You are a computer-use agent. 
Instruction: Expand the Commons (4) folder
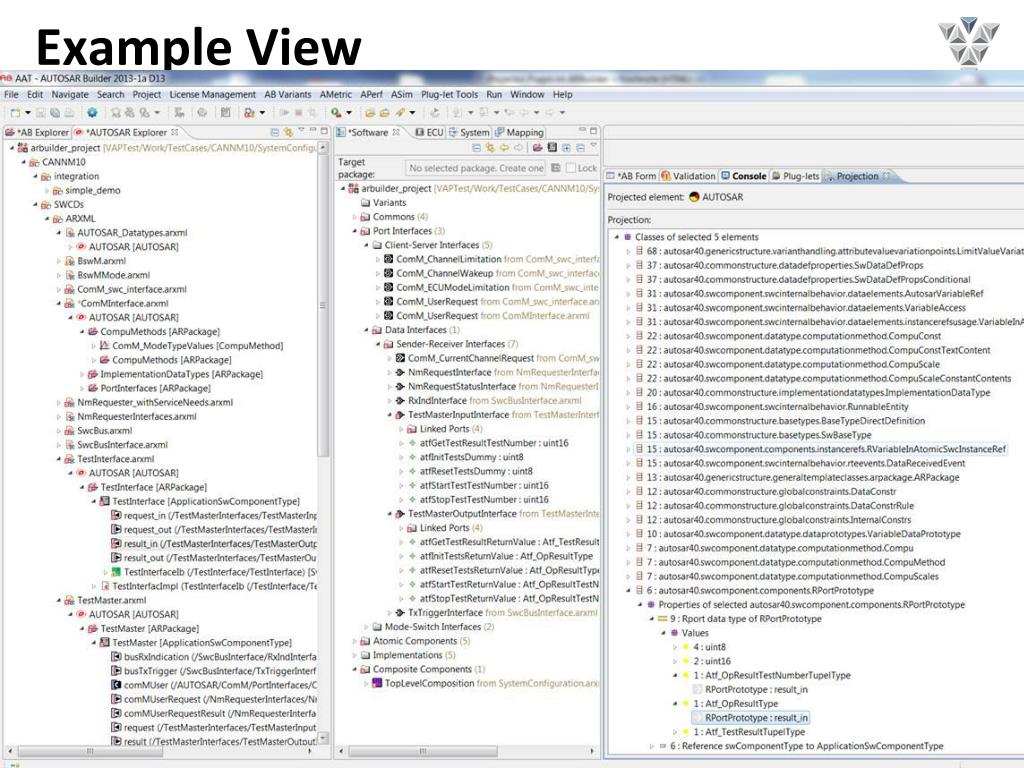355,217
